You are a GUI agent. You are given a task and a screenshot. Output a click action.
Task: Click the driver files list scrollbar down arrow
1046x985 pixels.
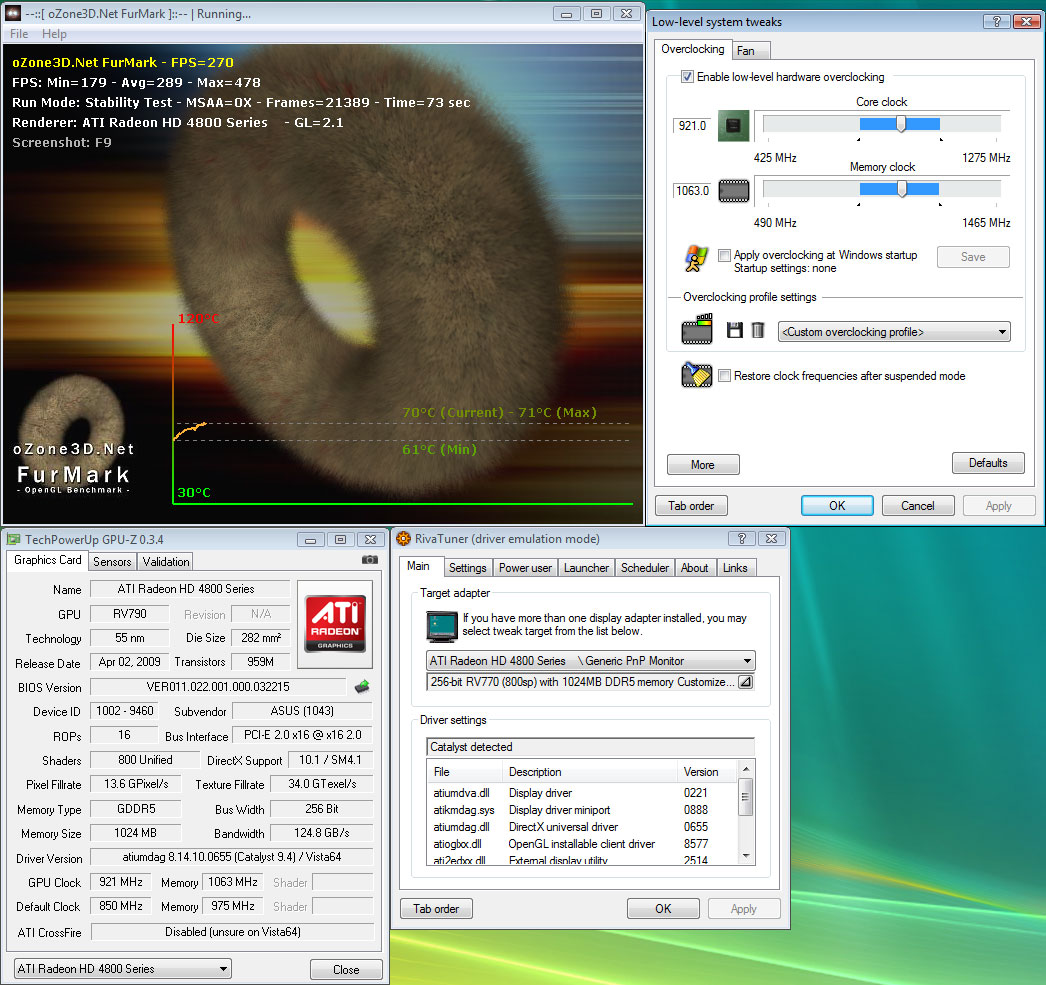point(746,856)
